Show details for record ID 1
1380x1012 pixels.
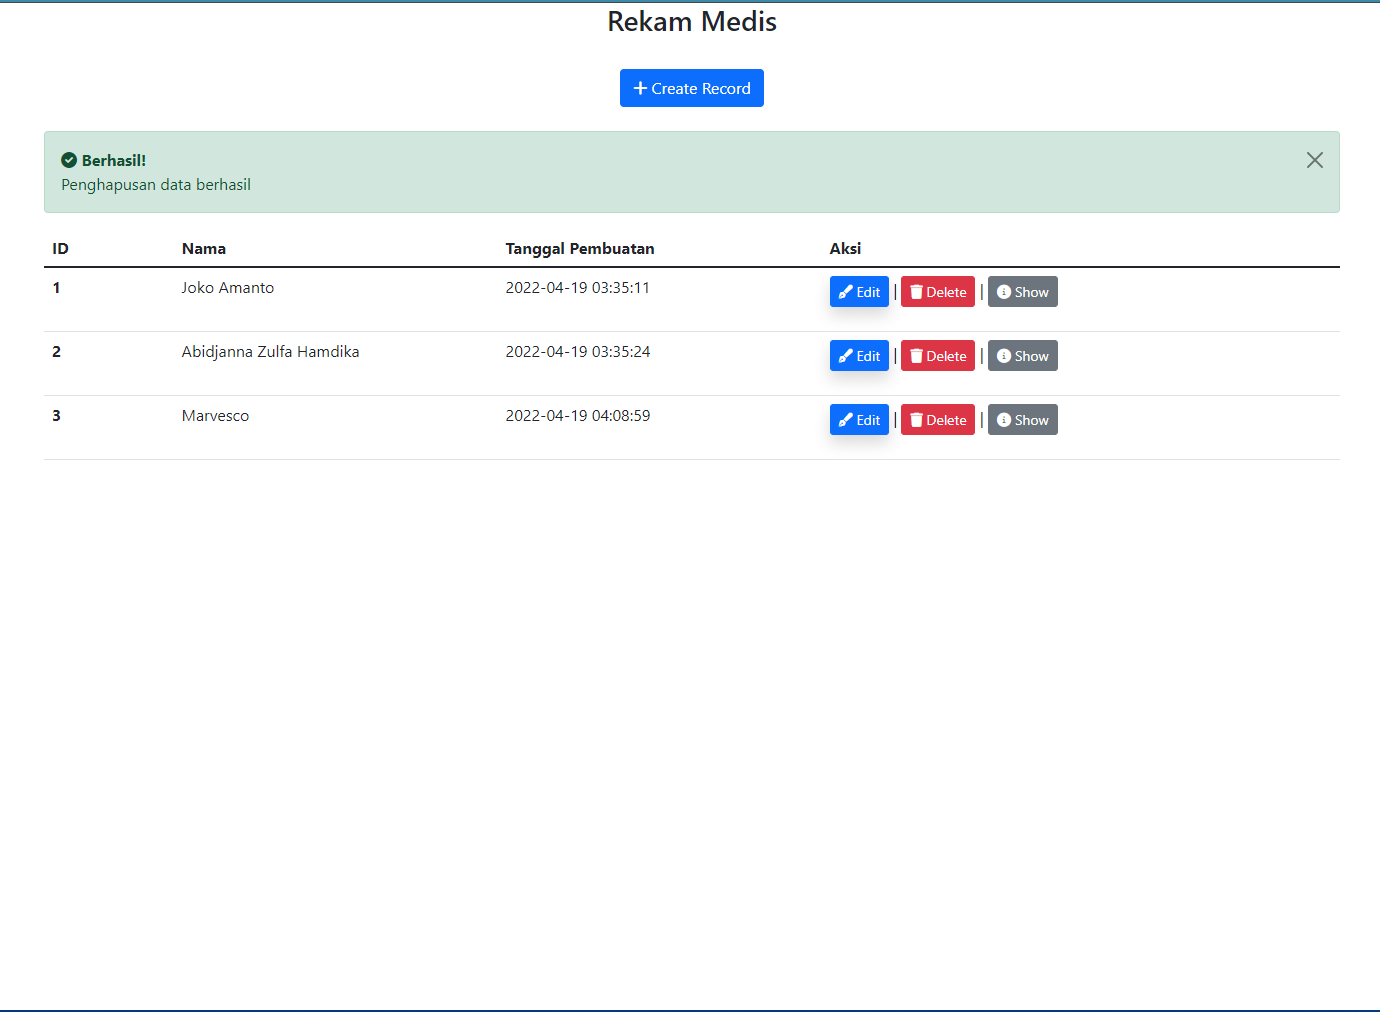tap(1022, 291)
